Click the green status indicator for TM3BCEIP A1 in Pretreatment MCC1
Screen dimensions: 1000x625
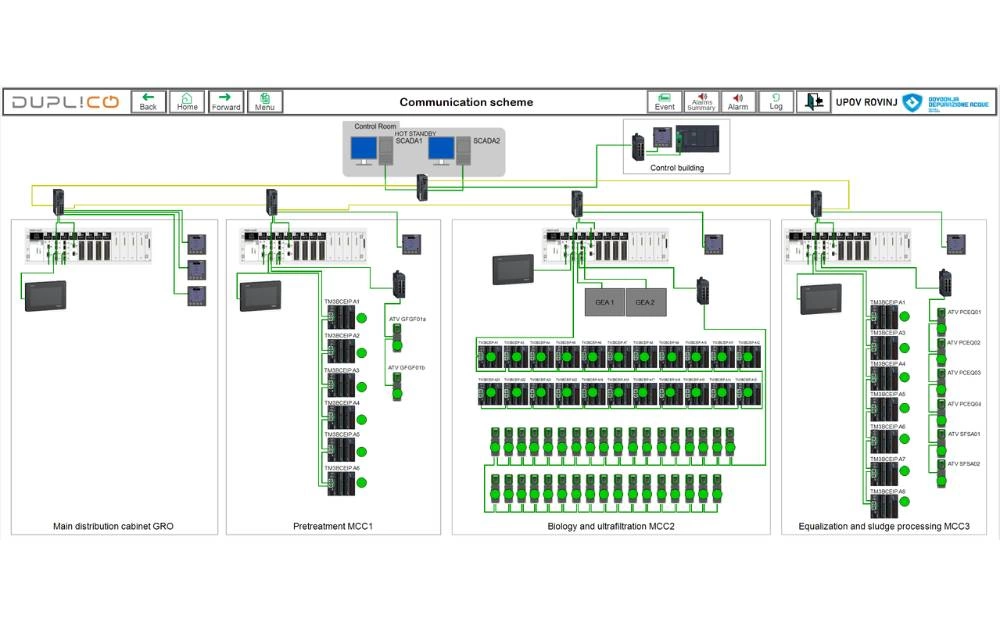(361, 319)
